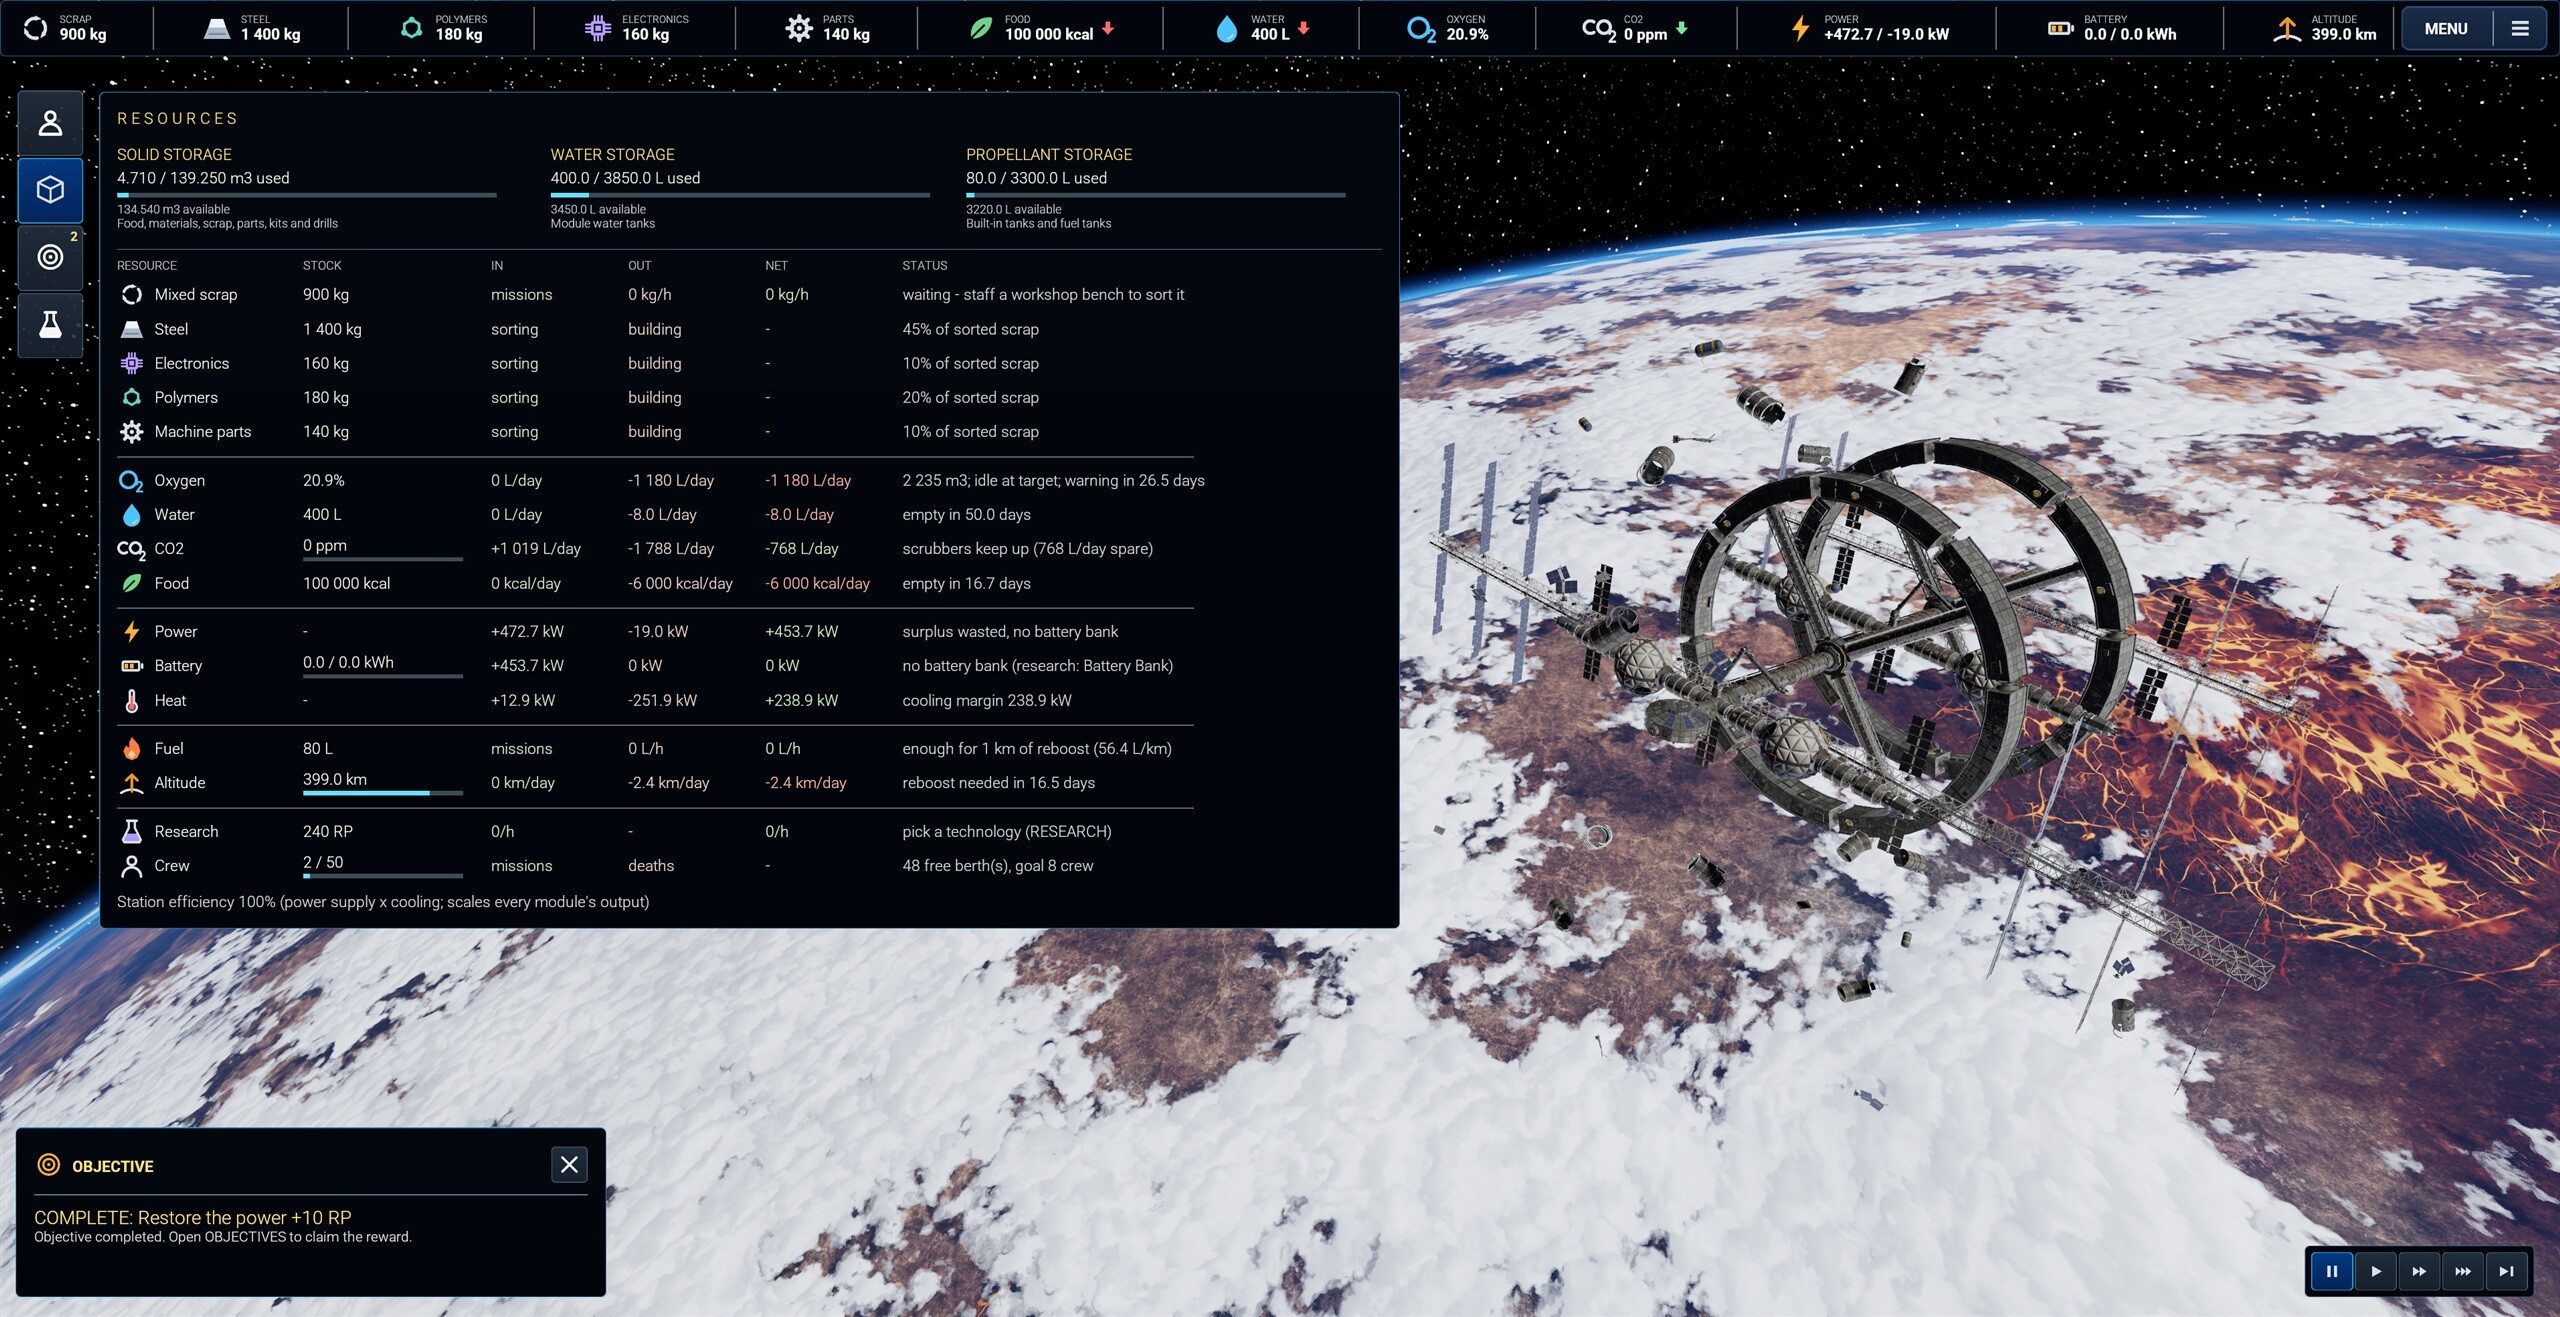Click the Fuel flame row icon

point(131,748)
